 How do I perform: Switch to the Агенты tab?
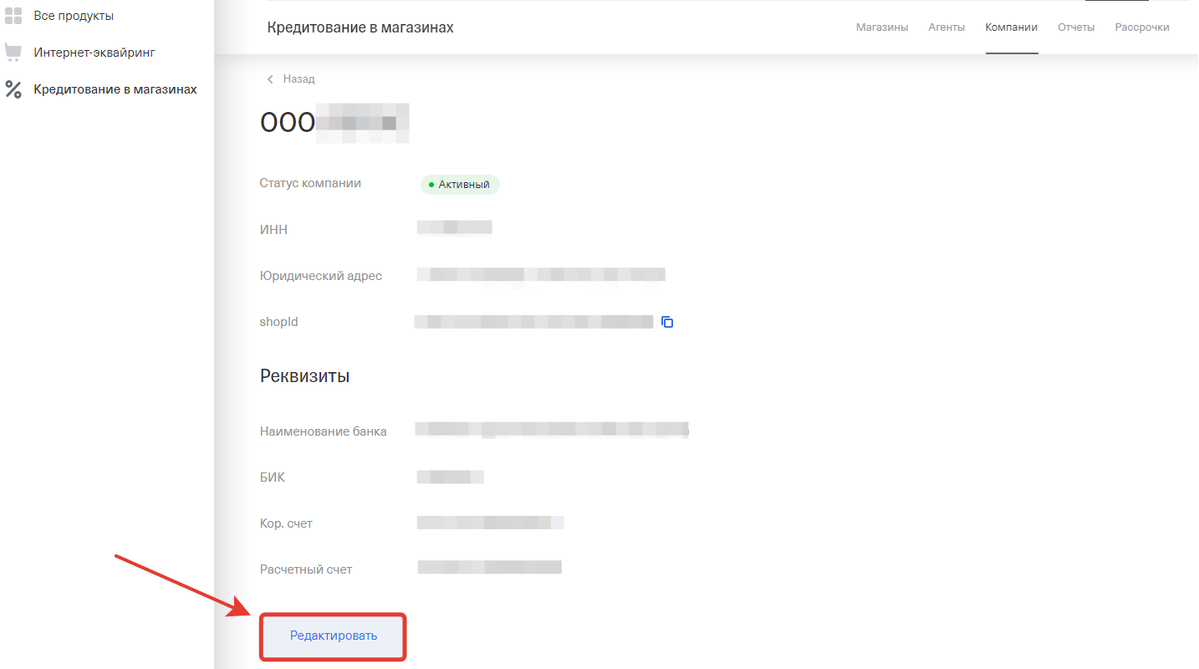pyautogui.click(x=946, y=27)
